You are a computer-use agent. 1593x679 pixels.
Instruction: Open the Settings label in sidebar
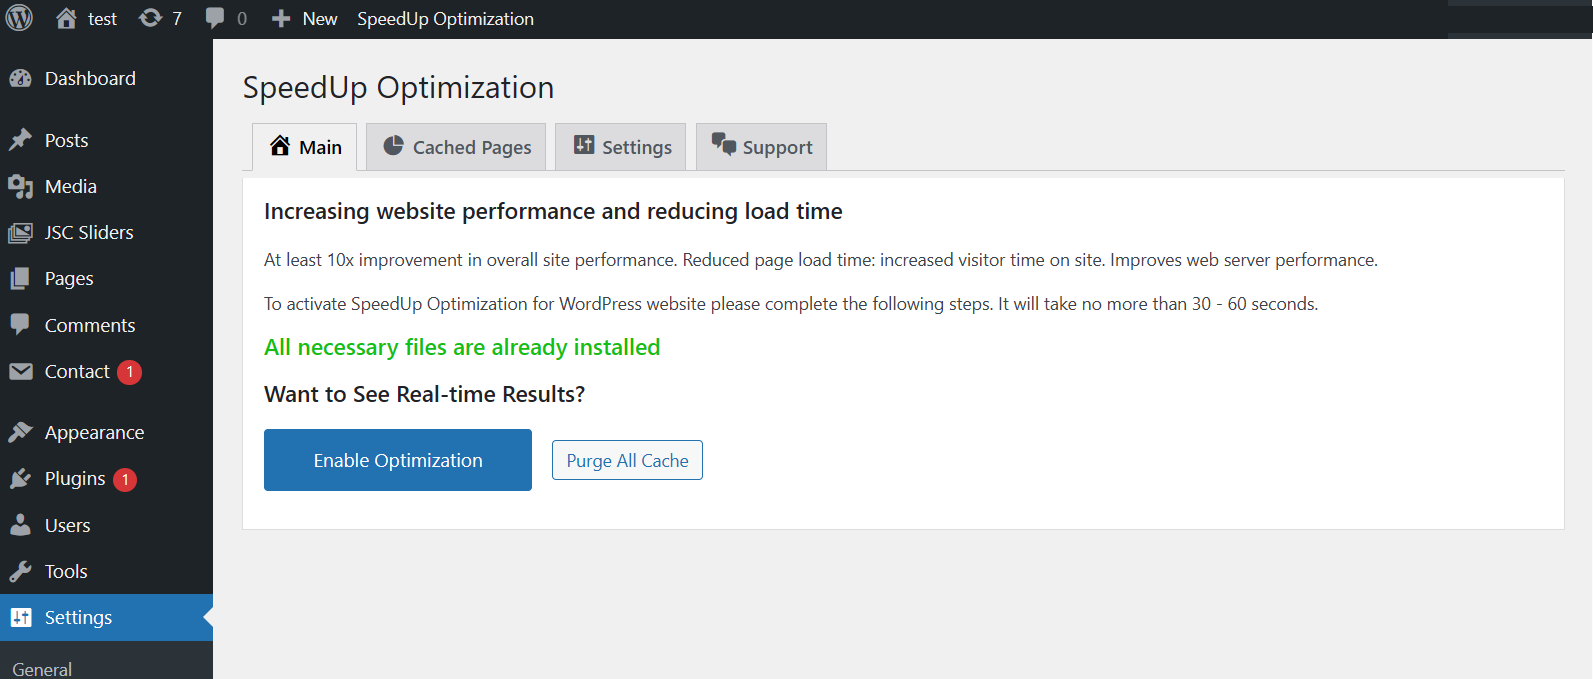coord(78,618)
